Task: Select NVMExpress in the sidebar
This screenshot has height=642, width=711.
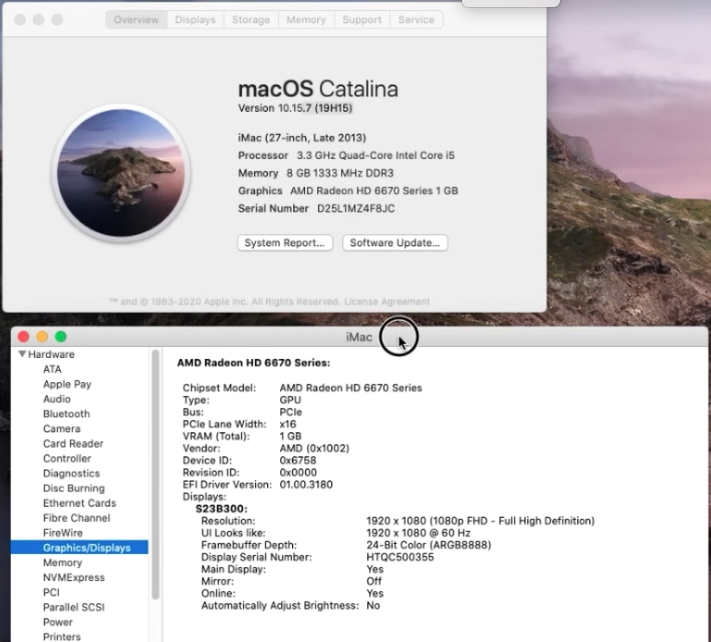Action: point(74,578)
